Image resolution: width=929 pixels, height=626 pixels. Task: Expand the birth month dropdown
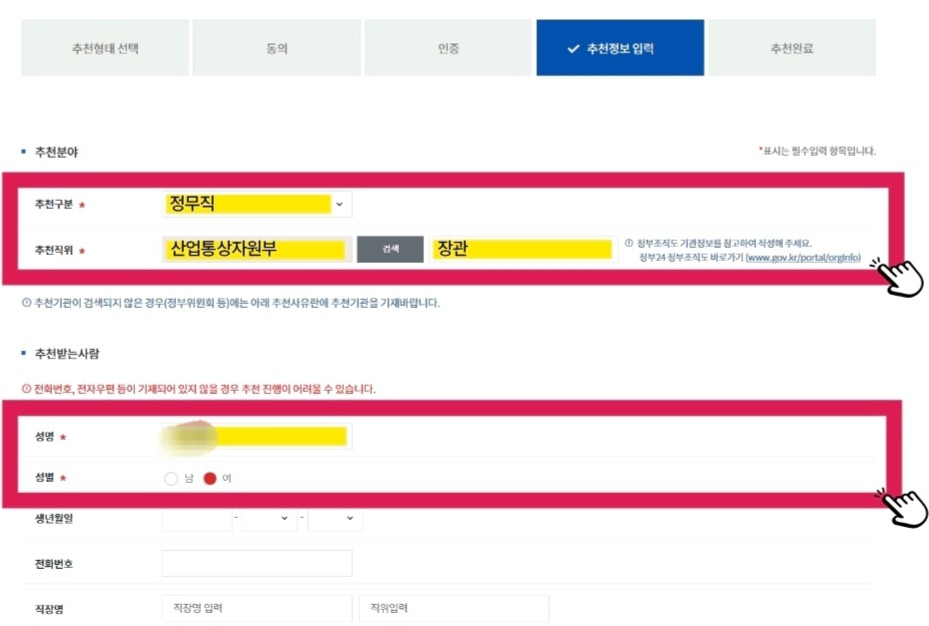click(269, 518)
